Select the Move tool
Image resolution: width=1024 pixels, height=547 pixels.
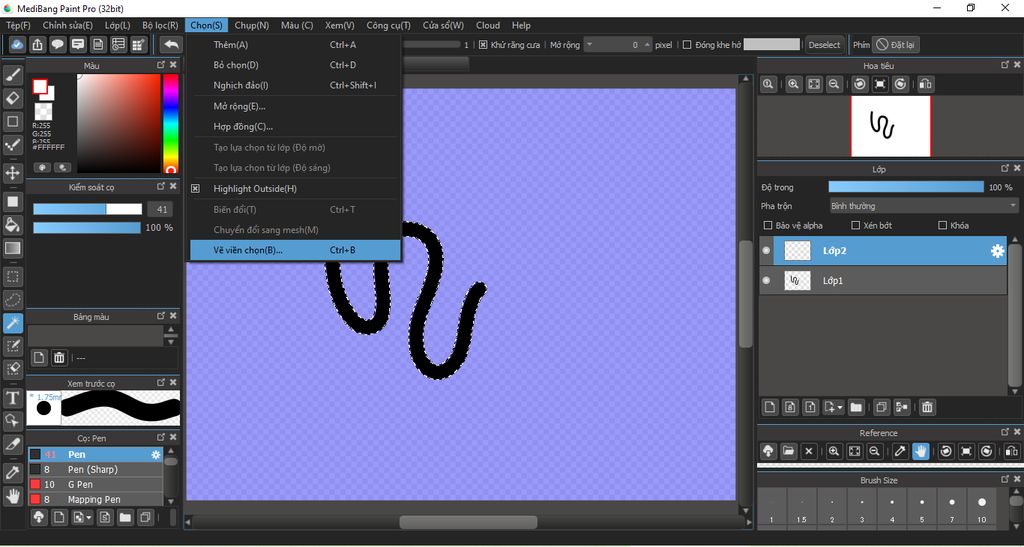point(12,173)
